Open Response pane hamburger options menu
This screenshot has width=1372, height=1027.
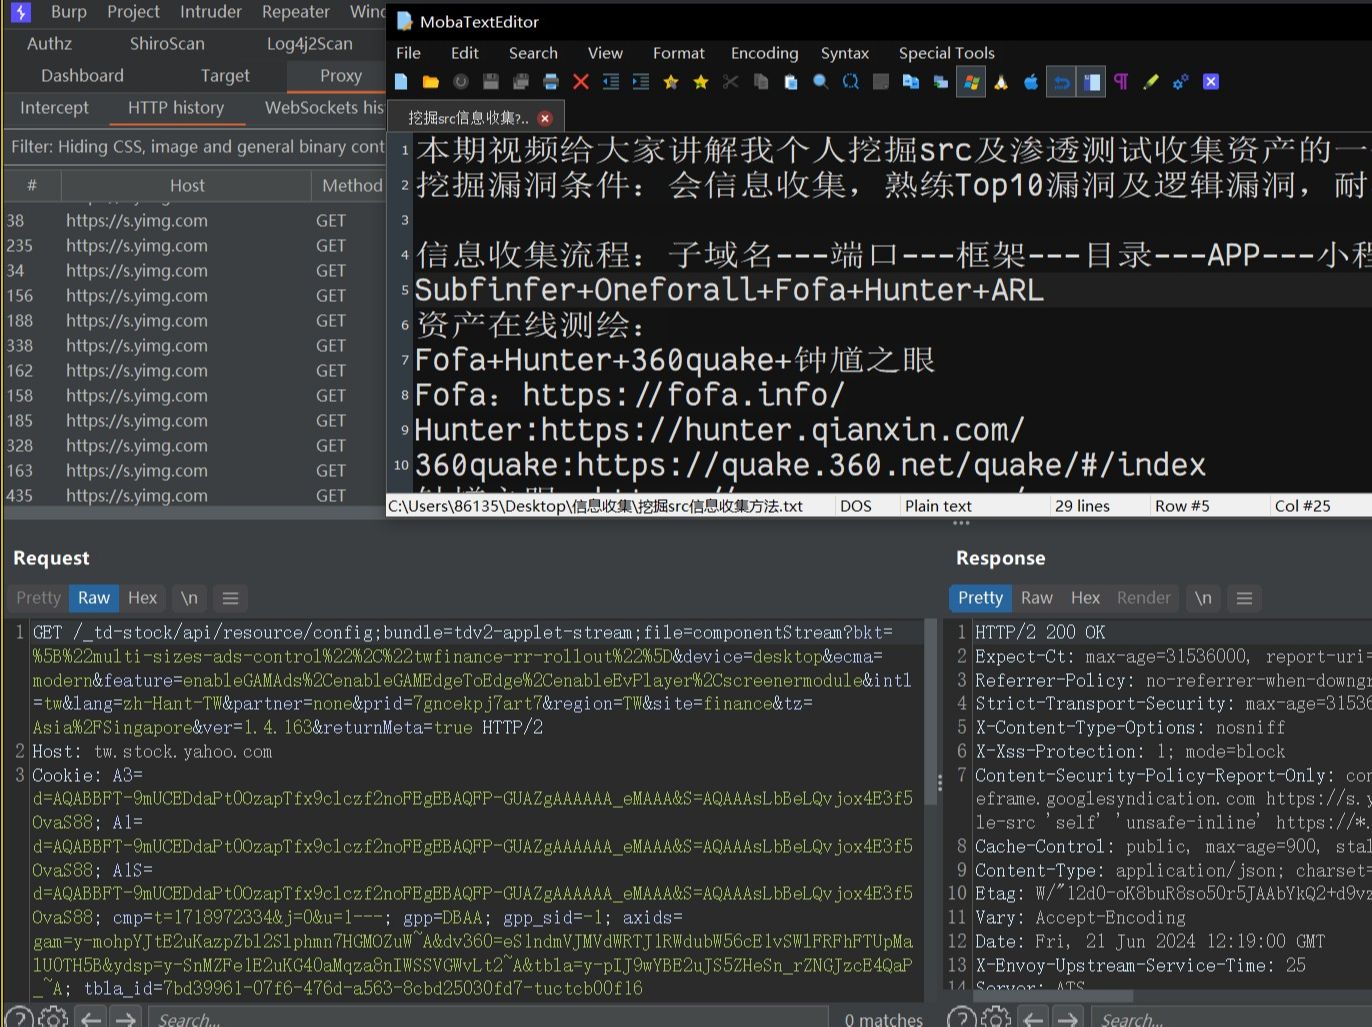(x=1244, y=598)
